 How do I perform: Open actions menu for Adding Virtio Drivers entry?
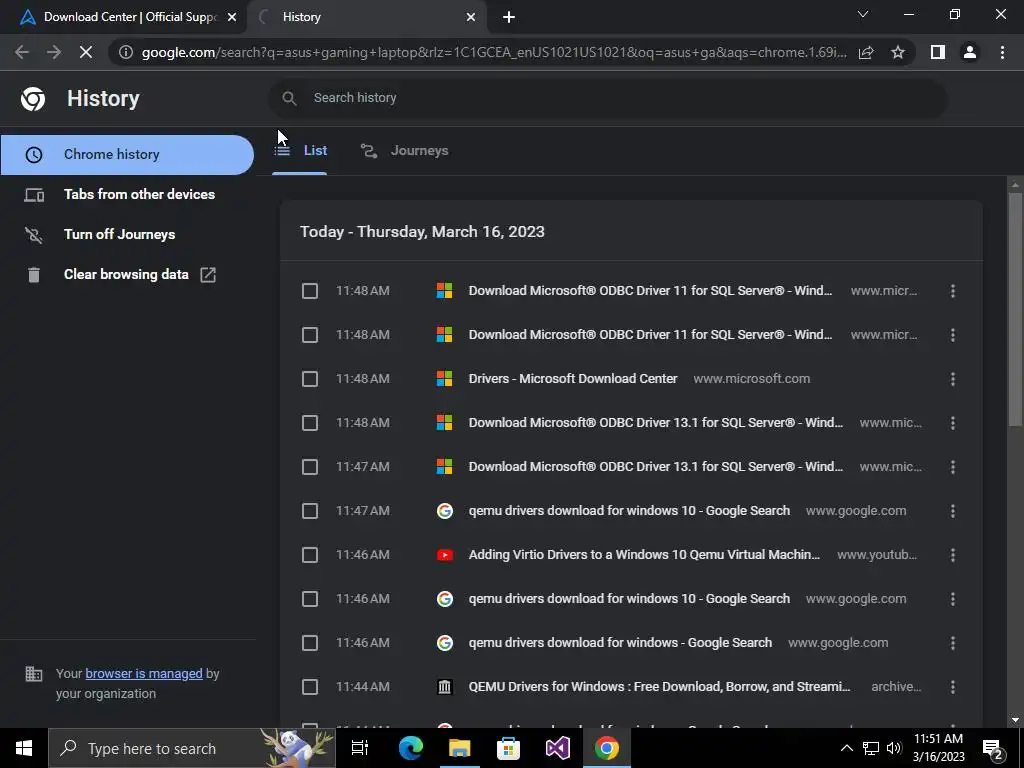[953, 555]
